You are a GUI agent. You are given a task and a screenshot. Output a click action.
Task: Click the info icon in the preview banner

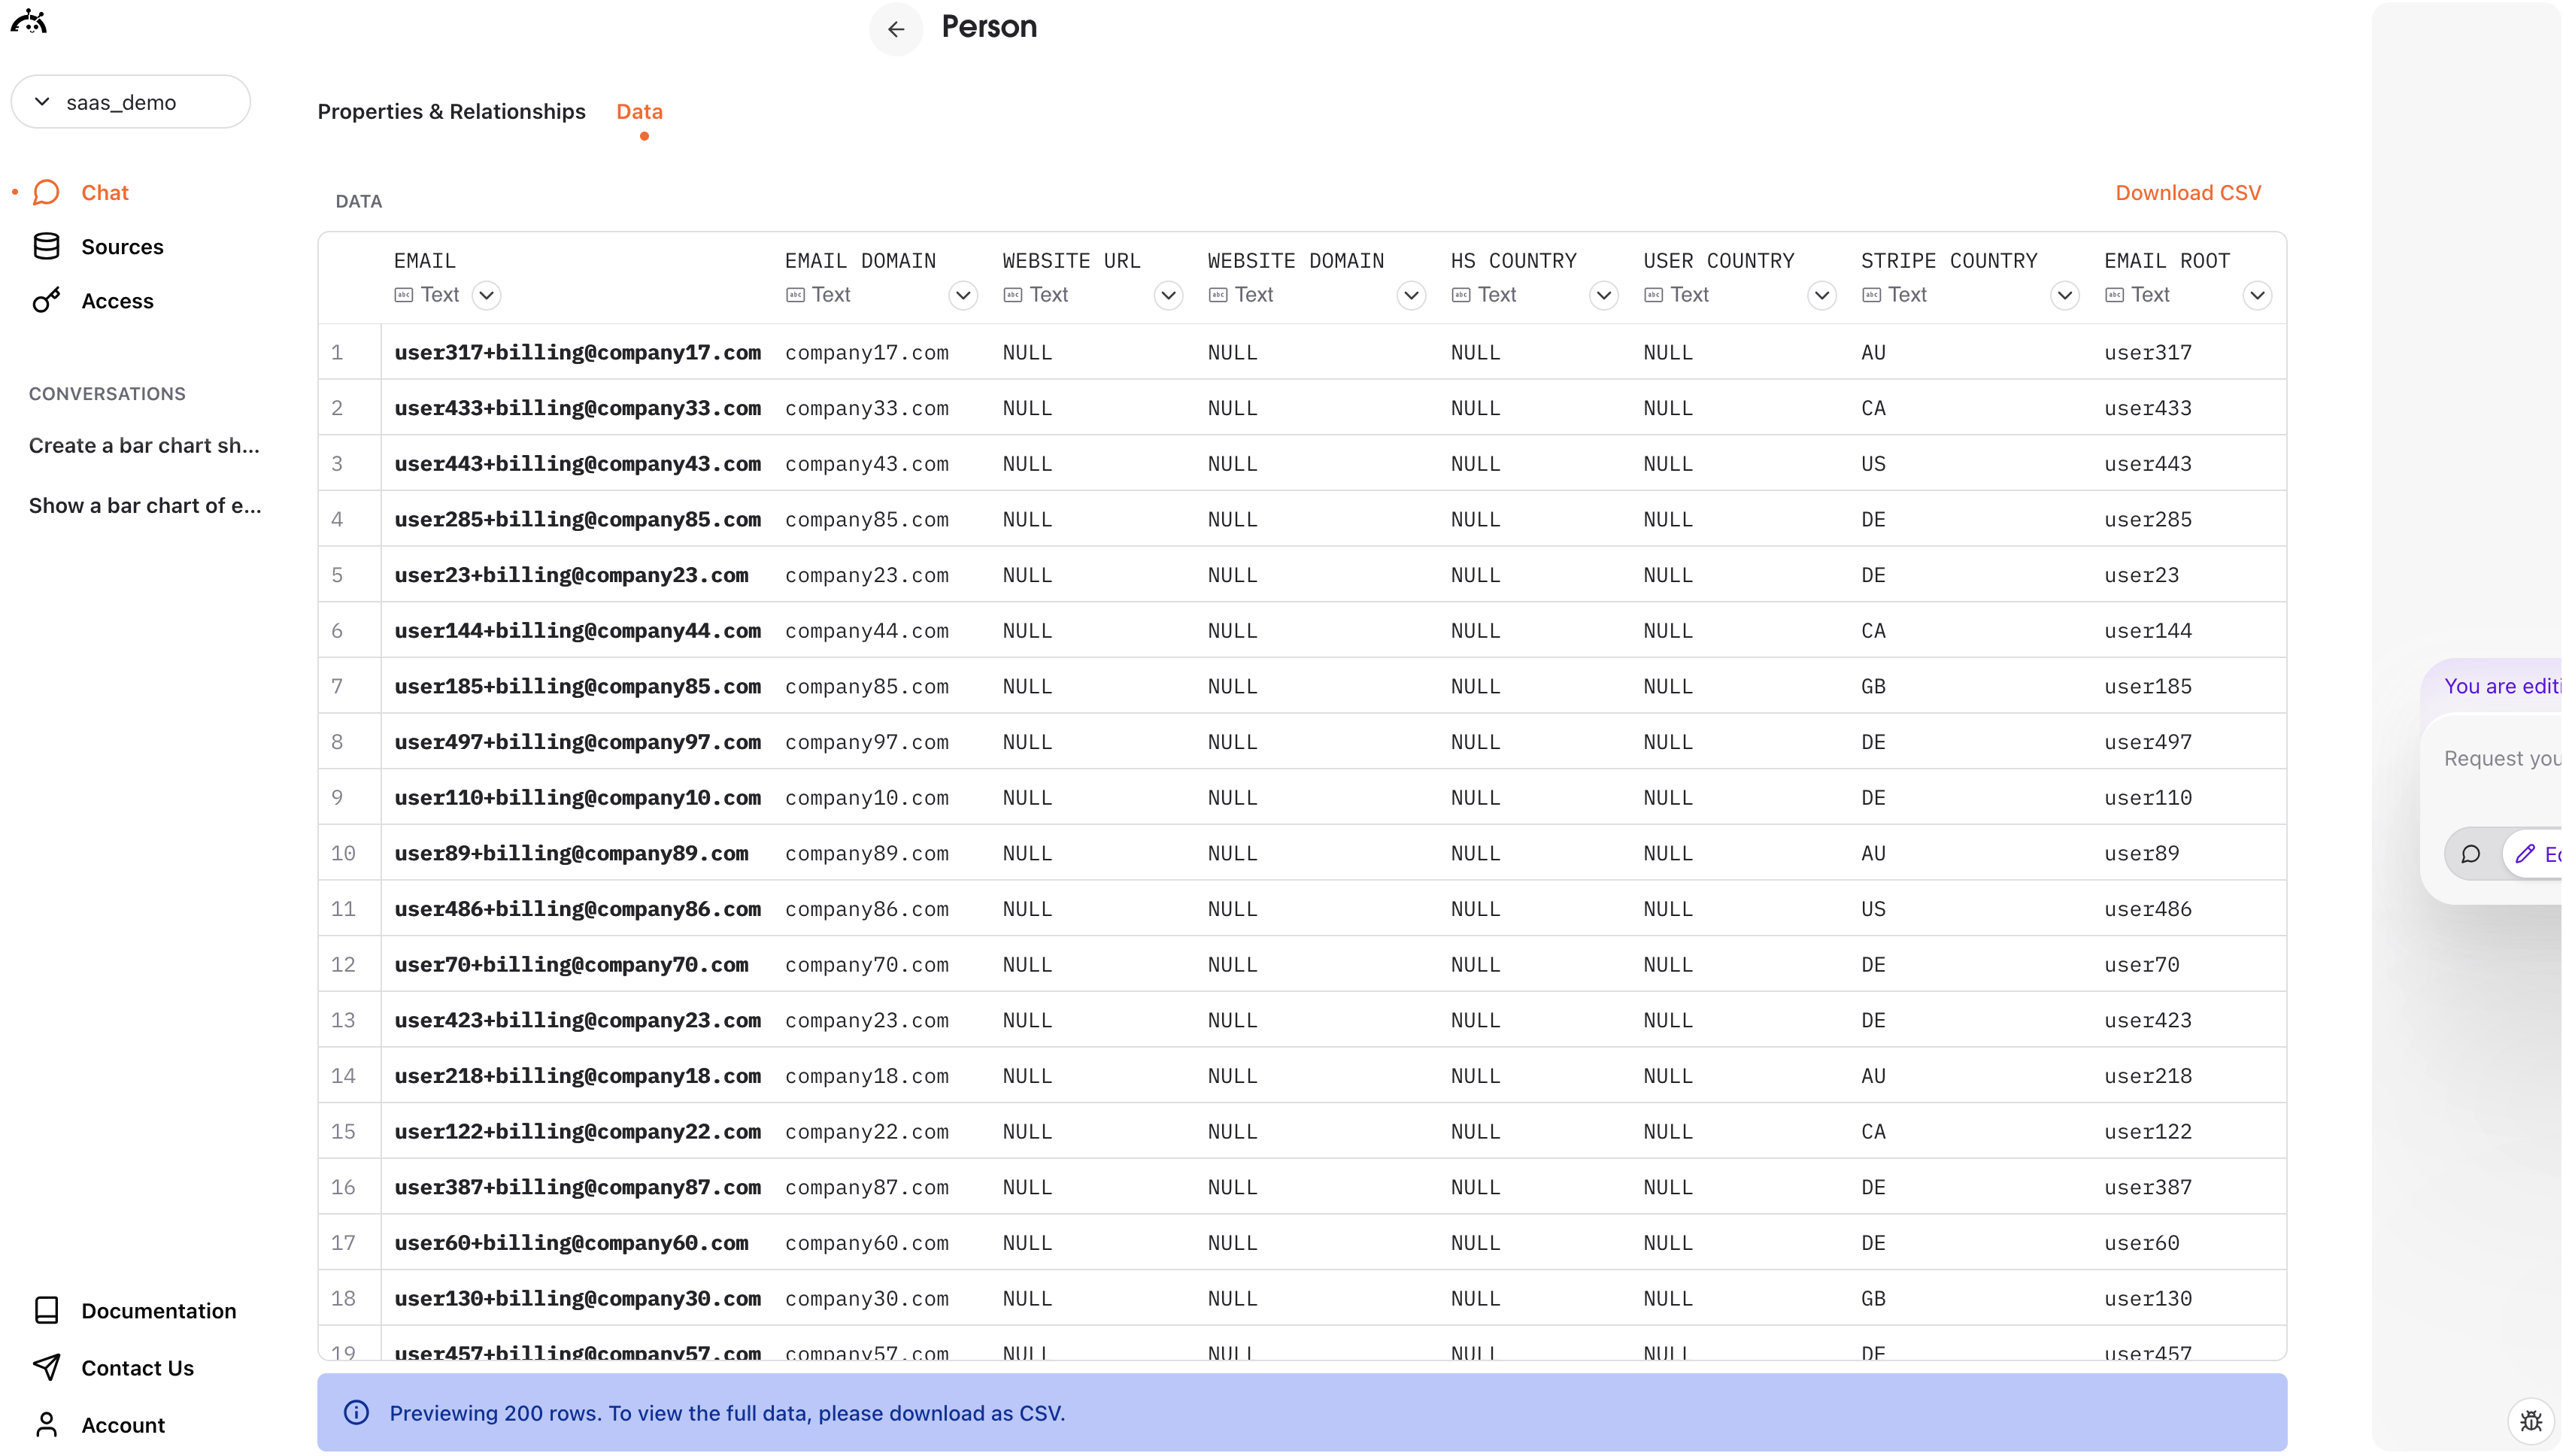pyautogui.click(x=357, y=1412)
